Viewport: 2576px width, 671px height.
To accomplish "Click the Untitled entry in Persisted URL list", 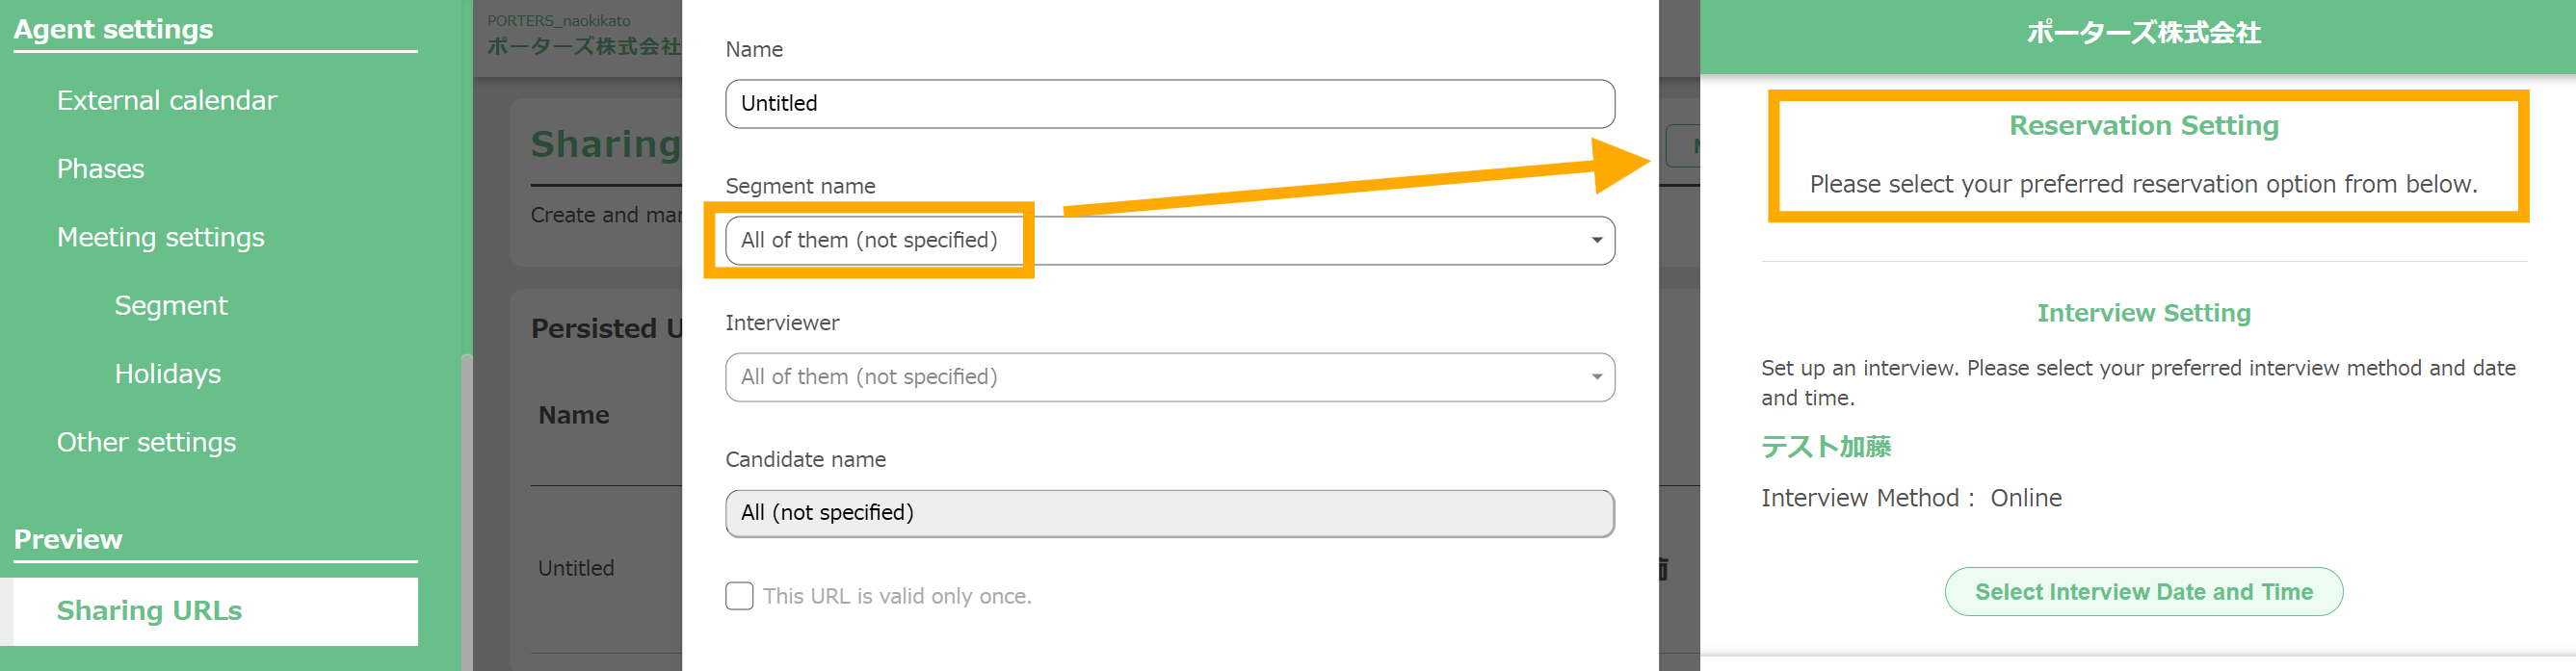I will pyautogui.click(x=576, y=568).
